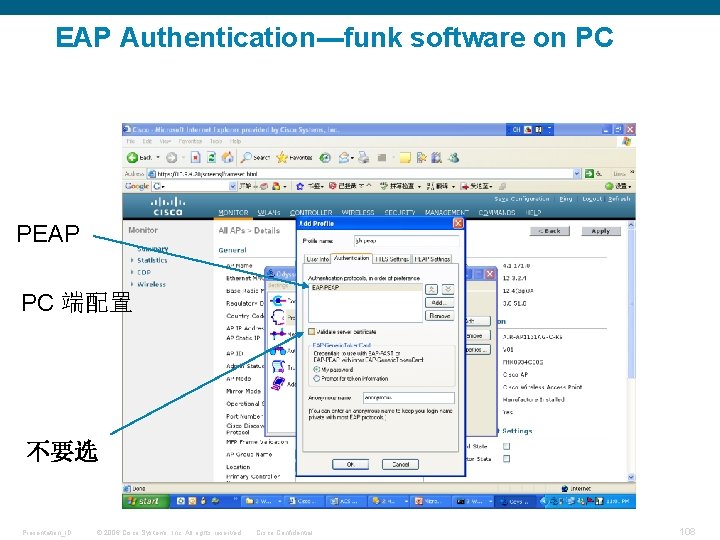Viewport: 720px width, 540px height.
Task: Open the MONITOR menu
Action: coord(233,213)
